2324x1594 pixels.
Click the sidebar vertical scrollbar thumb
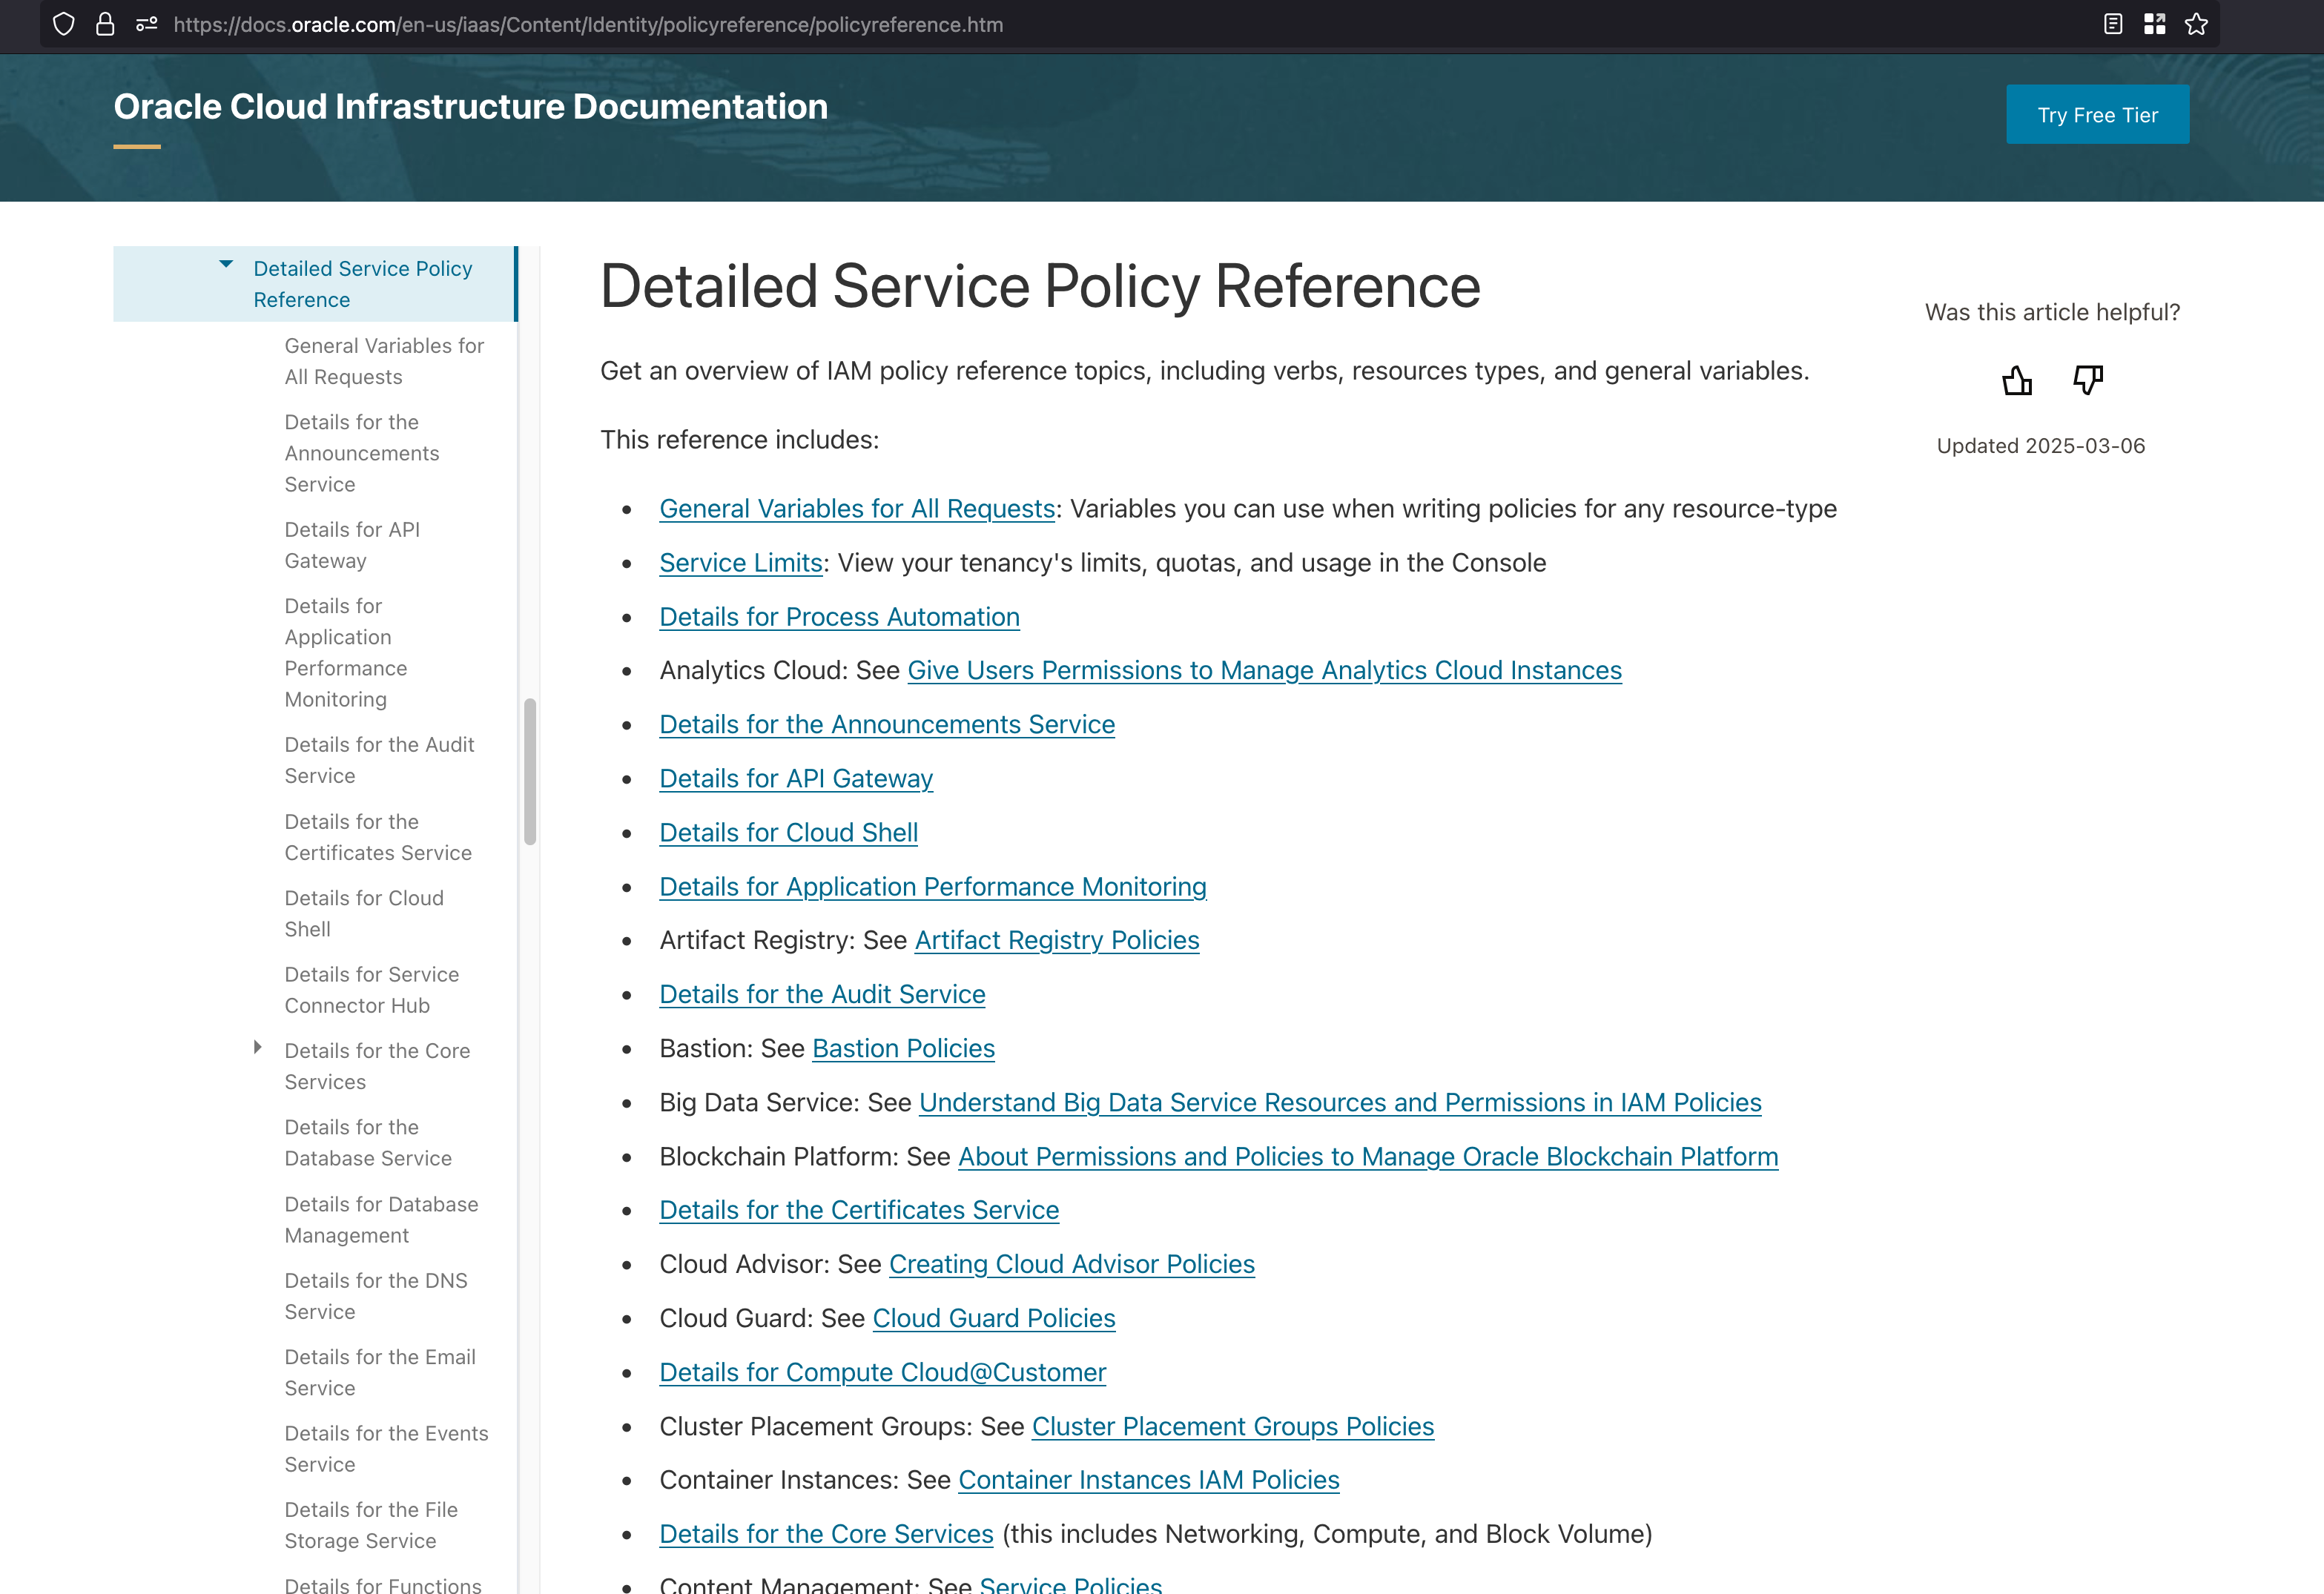pyautogui.click(x=530, y=772)
